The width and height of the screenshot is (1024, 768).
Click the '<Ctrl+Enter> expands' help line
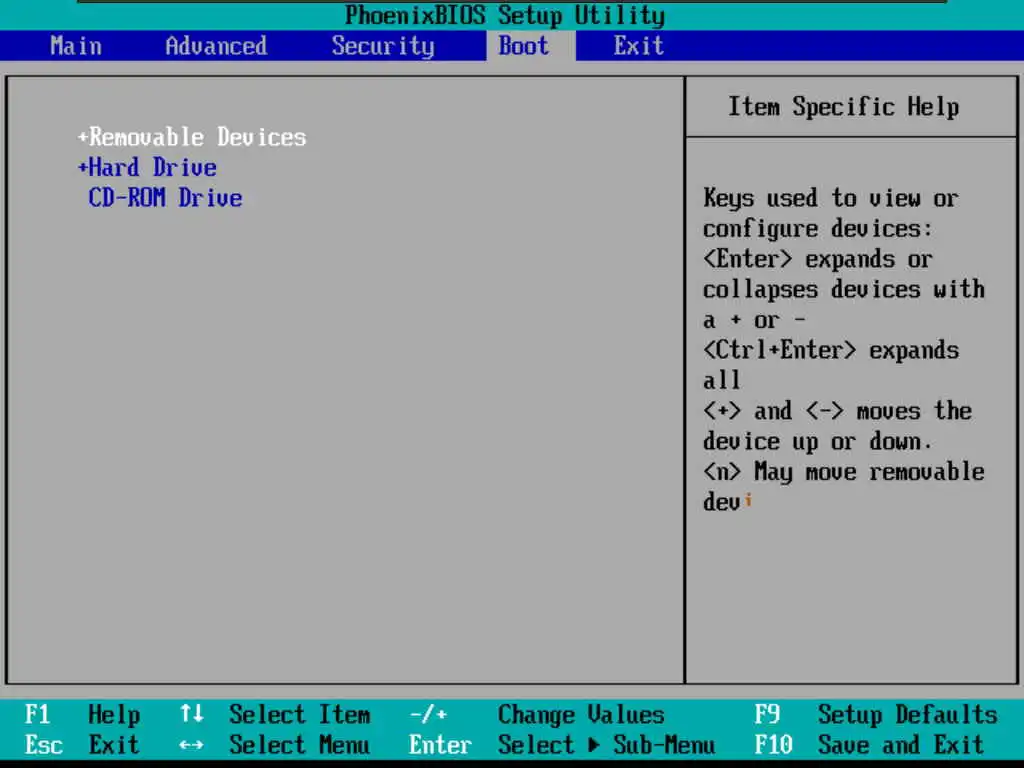click(x=831, y=350)
